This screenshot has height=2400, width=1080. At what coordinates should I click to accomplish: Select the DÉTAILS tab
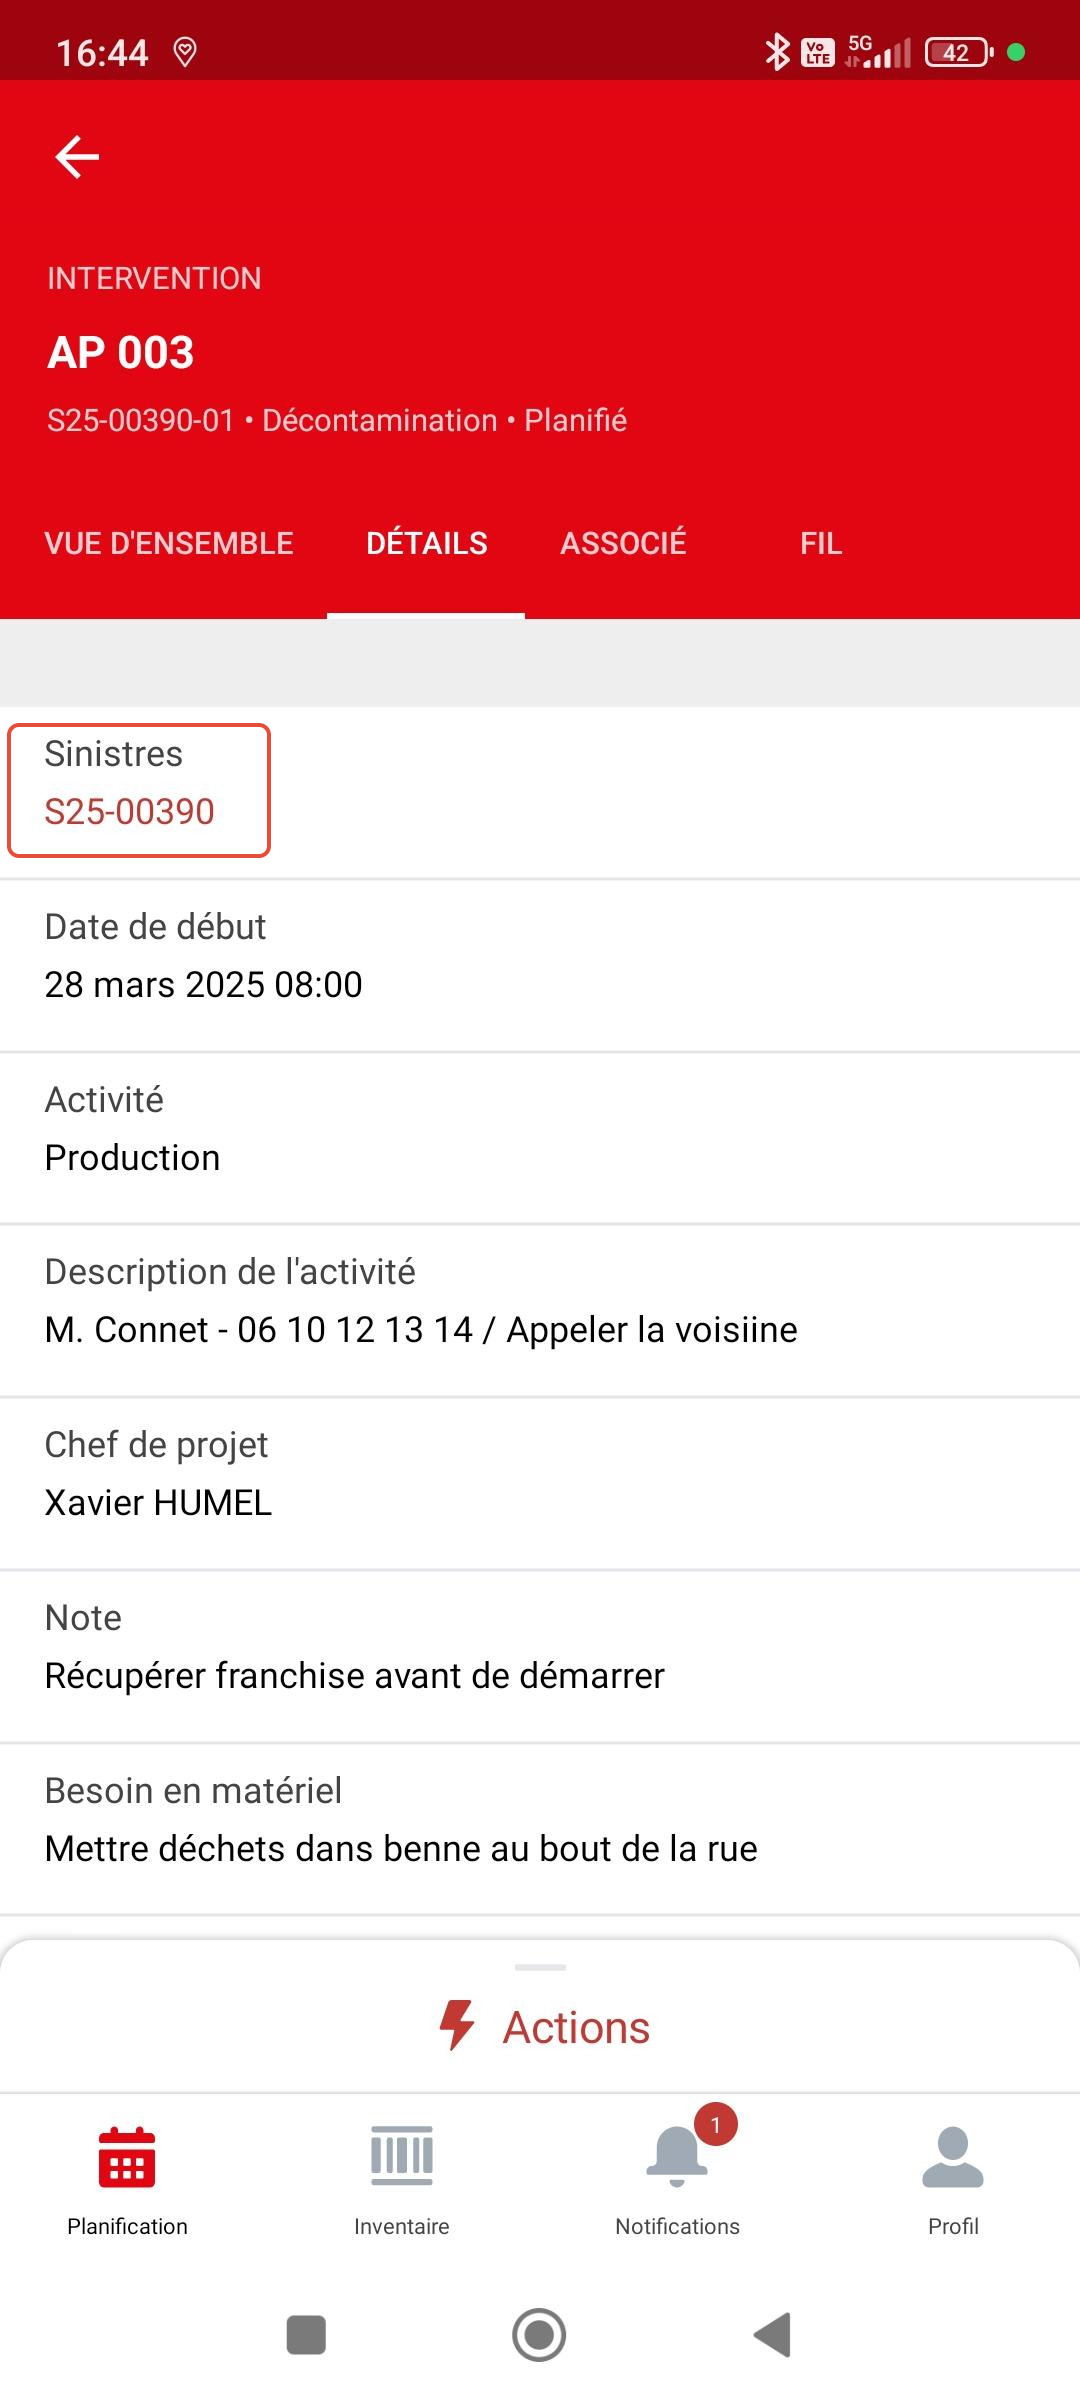coord(427,543)
